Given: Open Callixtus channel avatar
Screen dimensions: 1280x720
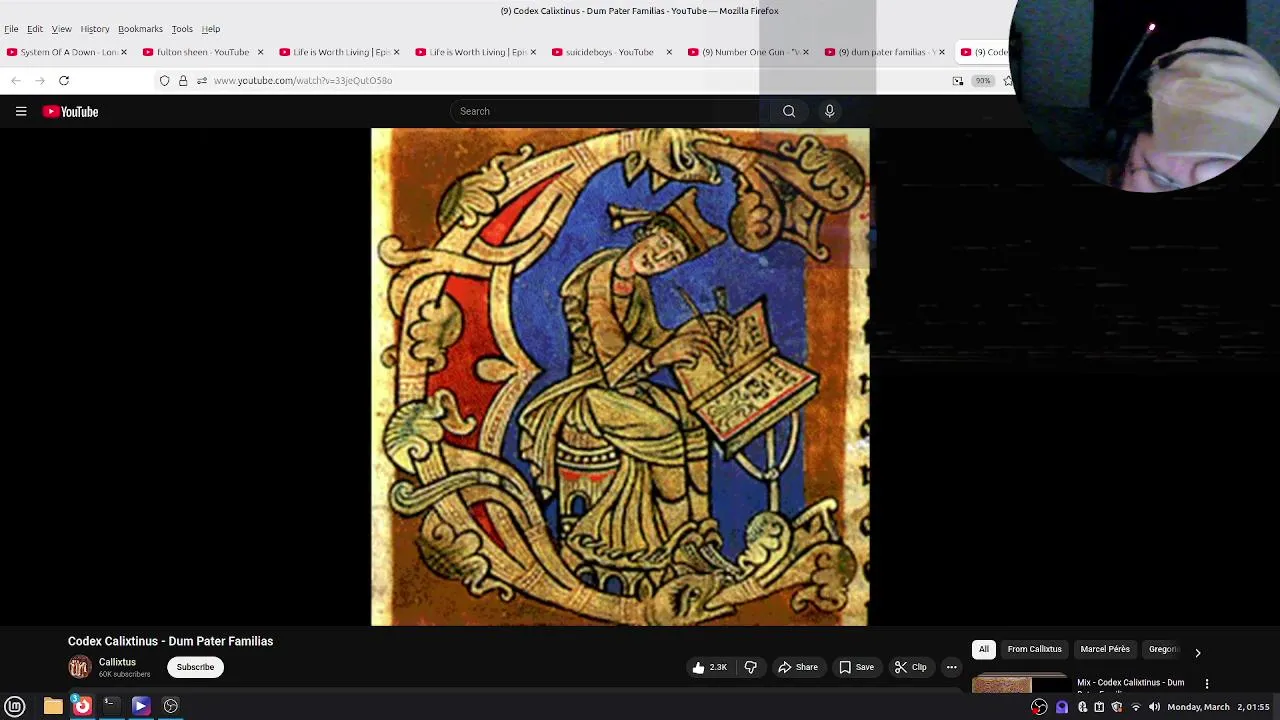Looking at the screenshot, I should click(79, 667).
